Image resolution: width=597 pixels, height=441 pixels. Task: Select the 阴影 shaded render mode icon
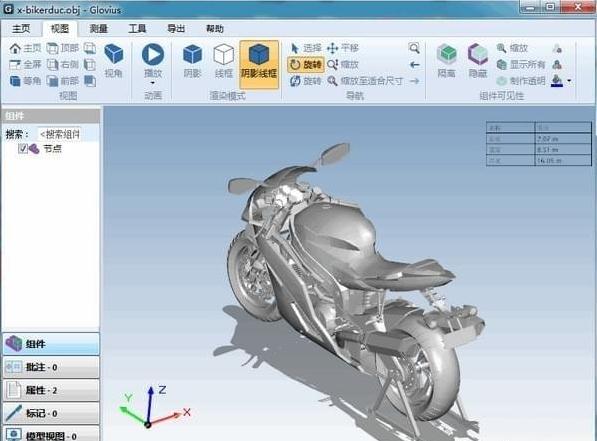pyautogui.click(x=192, y=61)
